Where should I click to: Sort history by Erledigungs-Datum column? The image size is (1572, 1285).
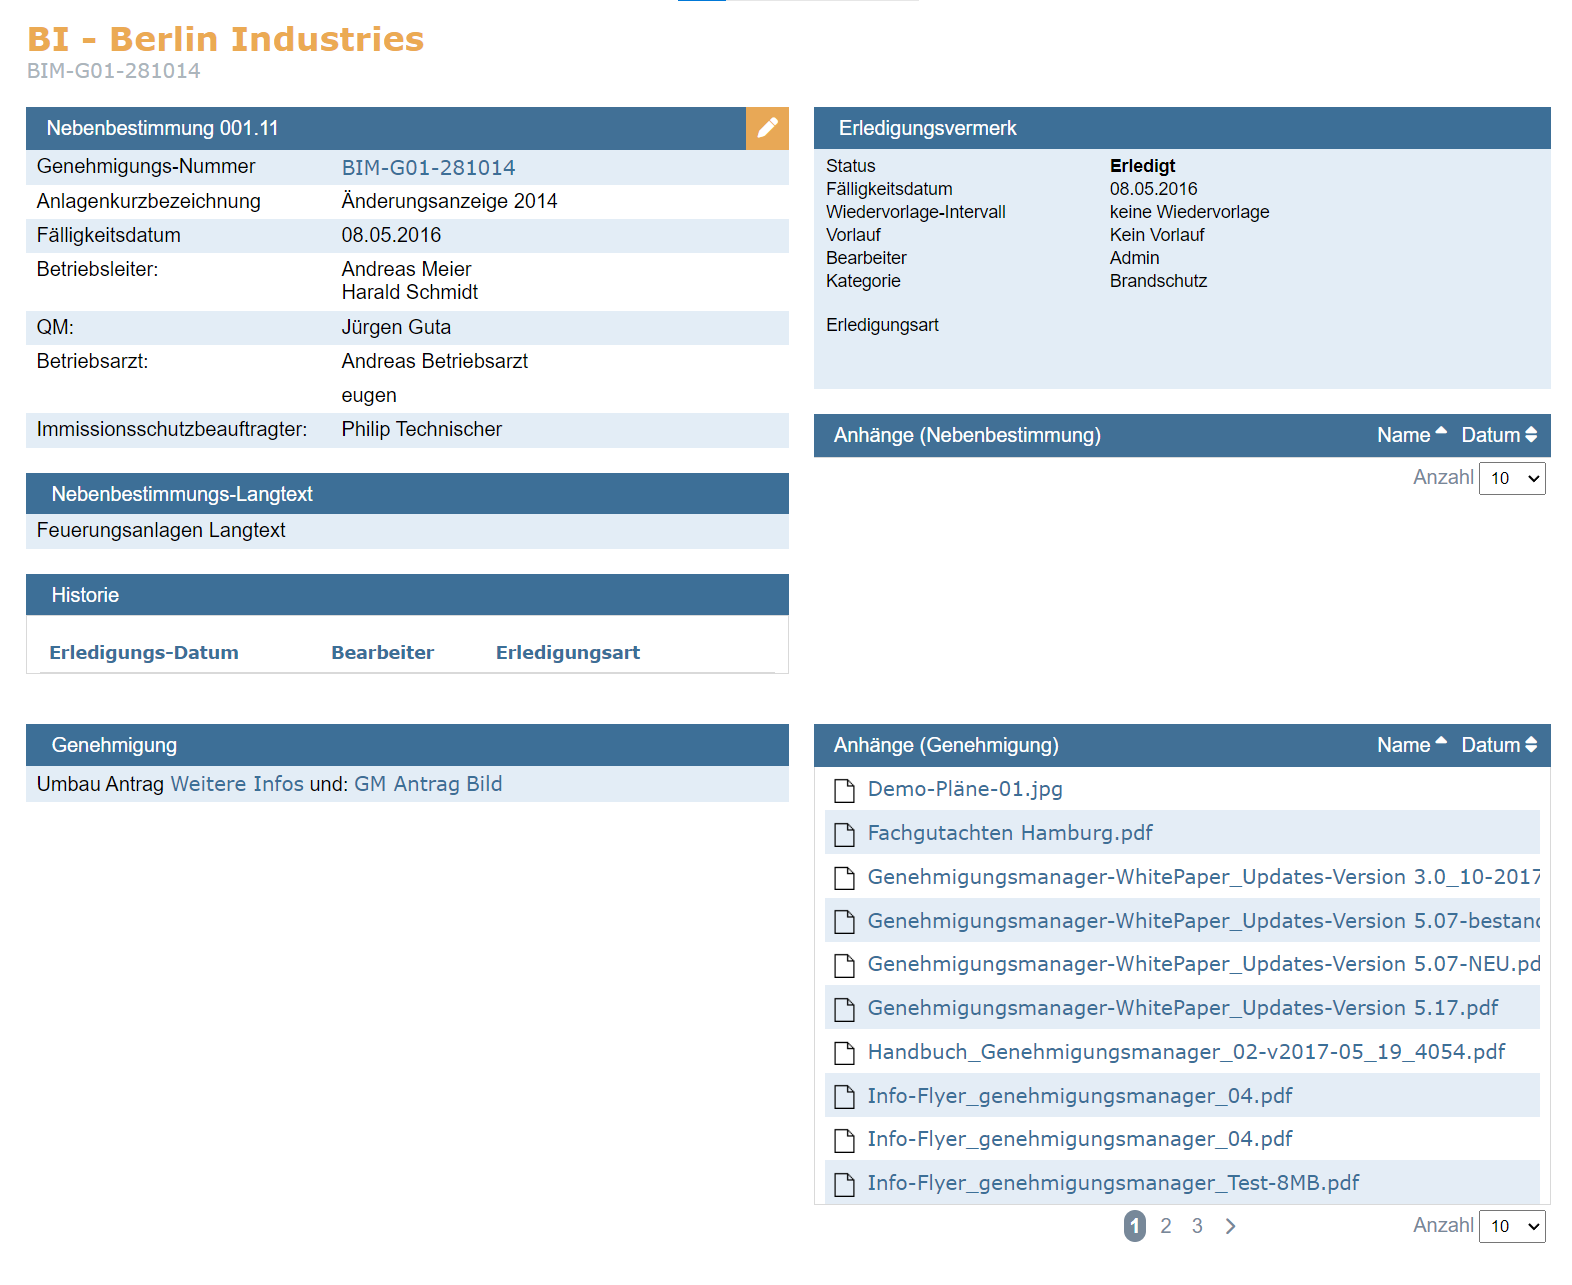(x=144, y=653)
